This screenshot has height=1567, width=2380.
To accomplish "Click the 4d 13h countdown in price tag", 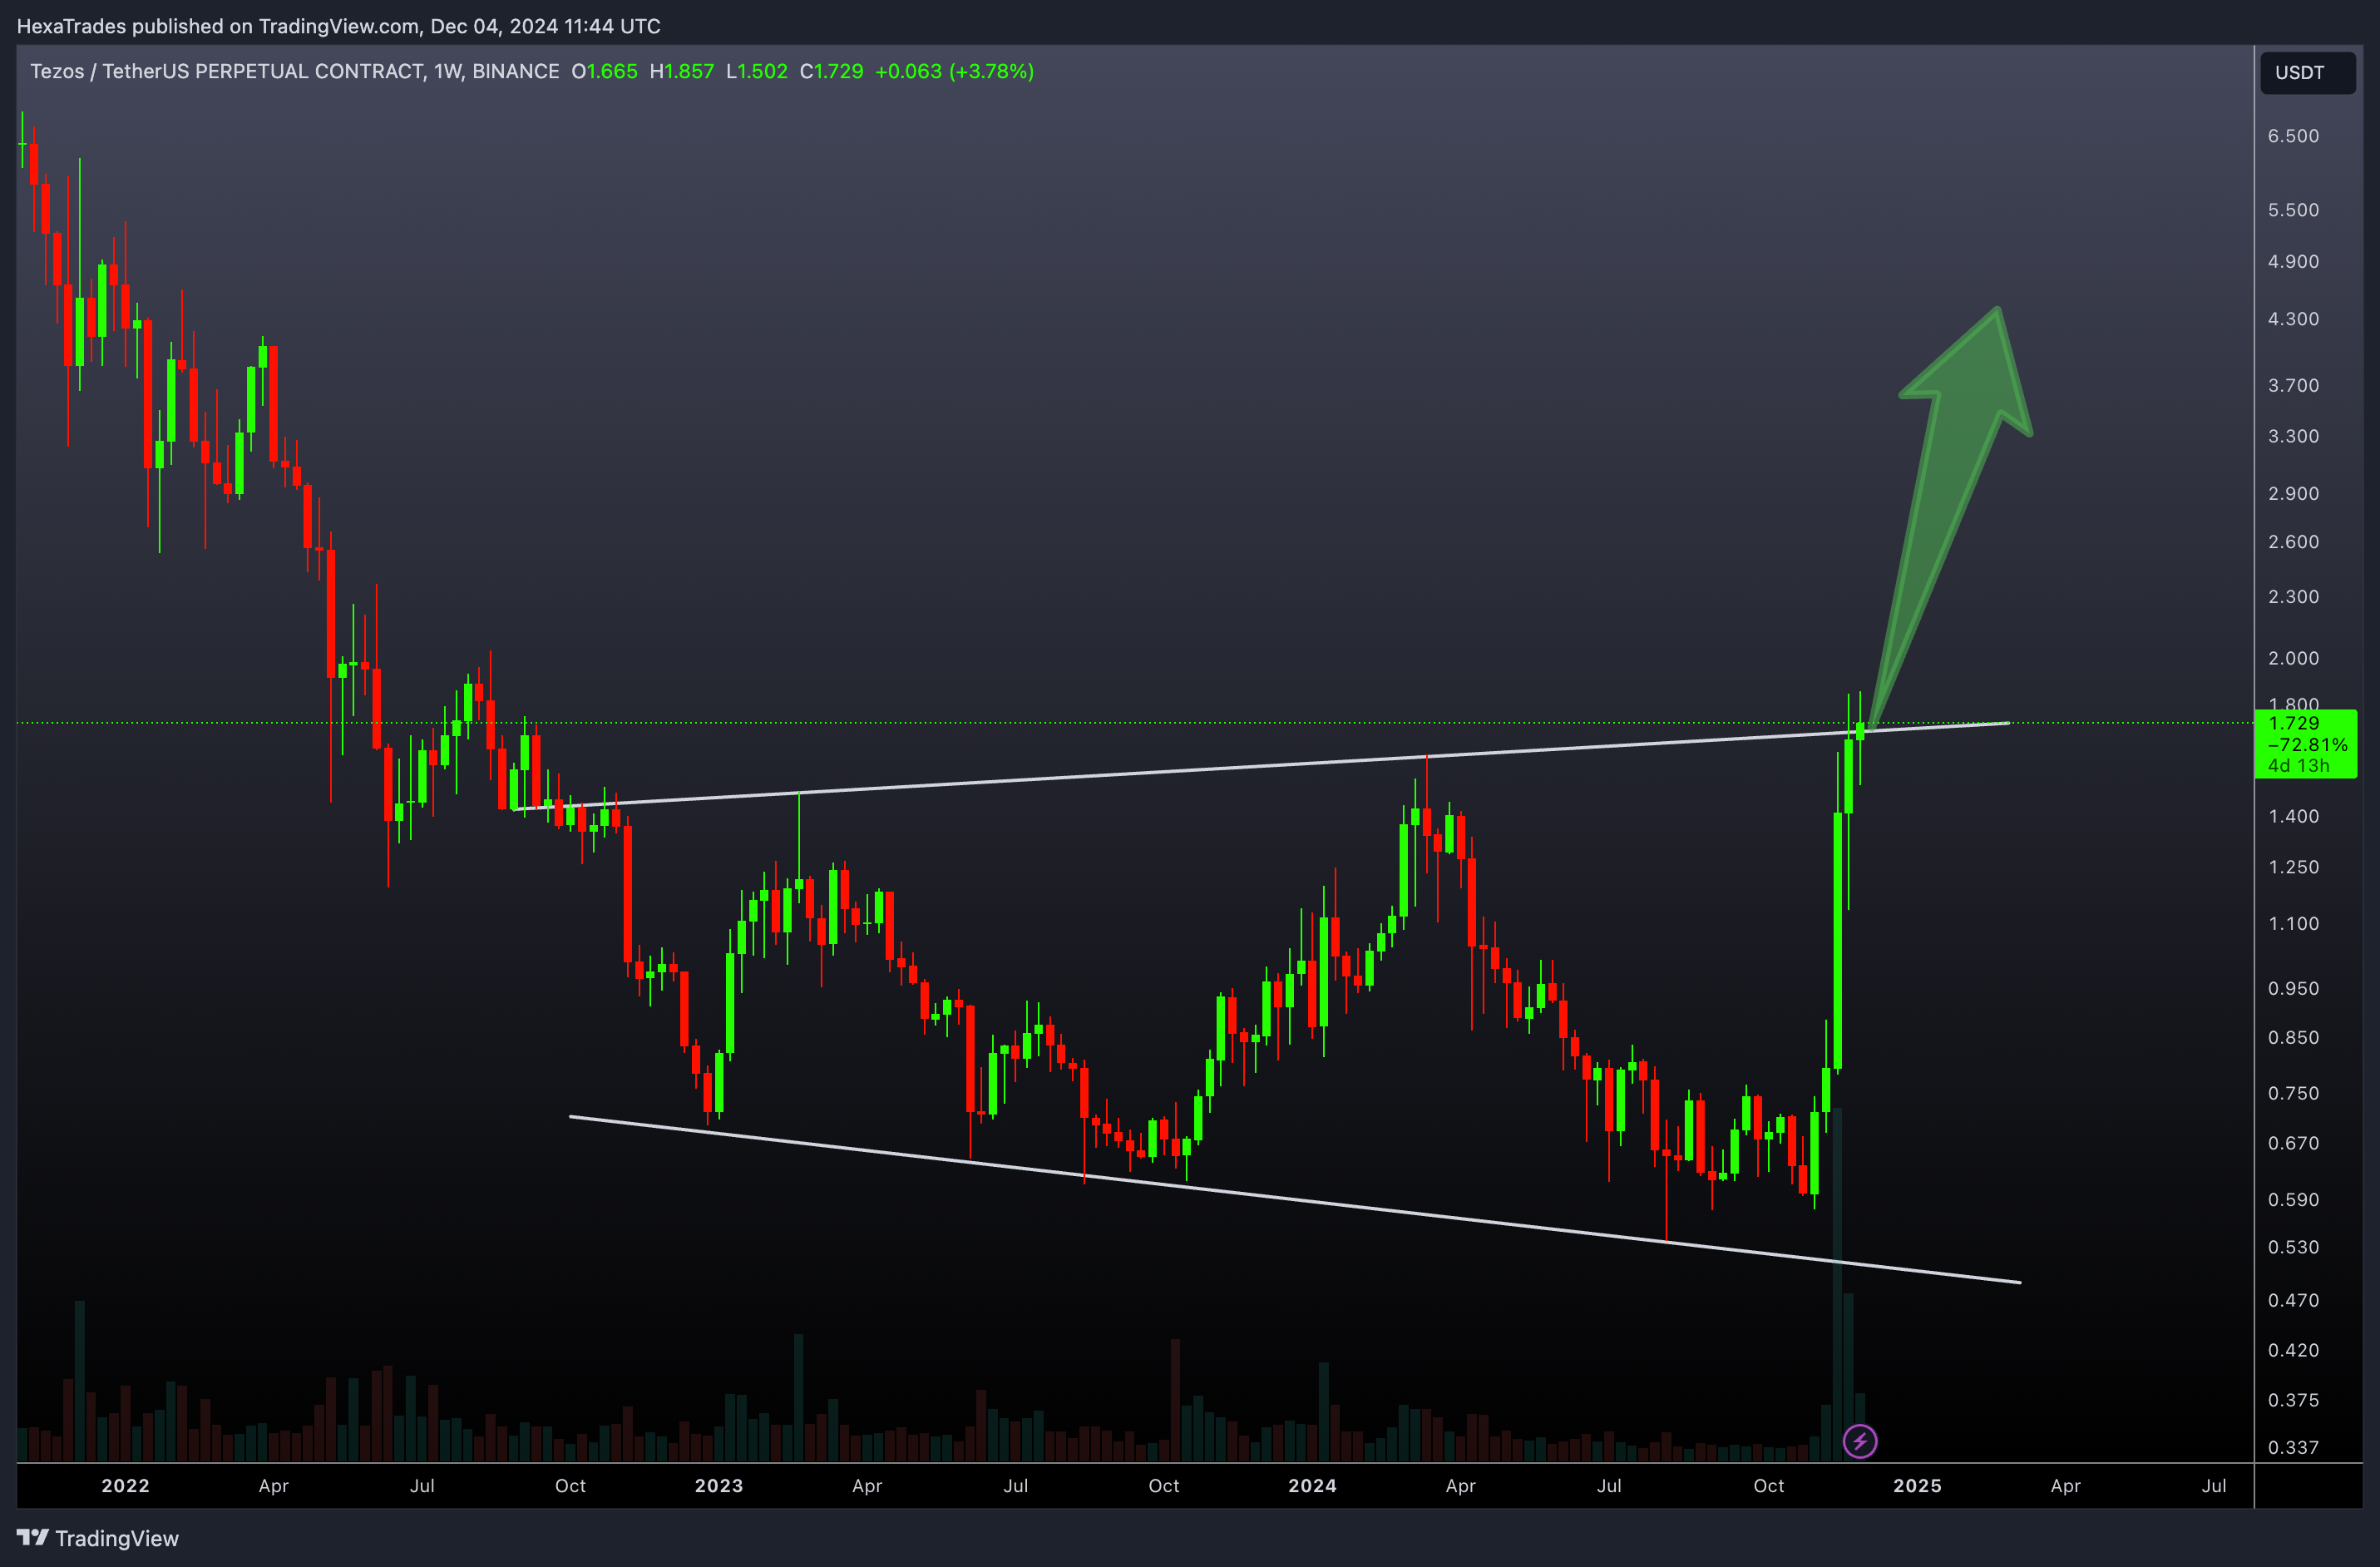I will 2298,766.
